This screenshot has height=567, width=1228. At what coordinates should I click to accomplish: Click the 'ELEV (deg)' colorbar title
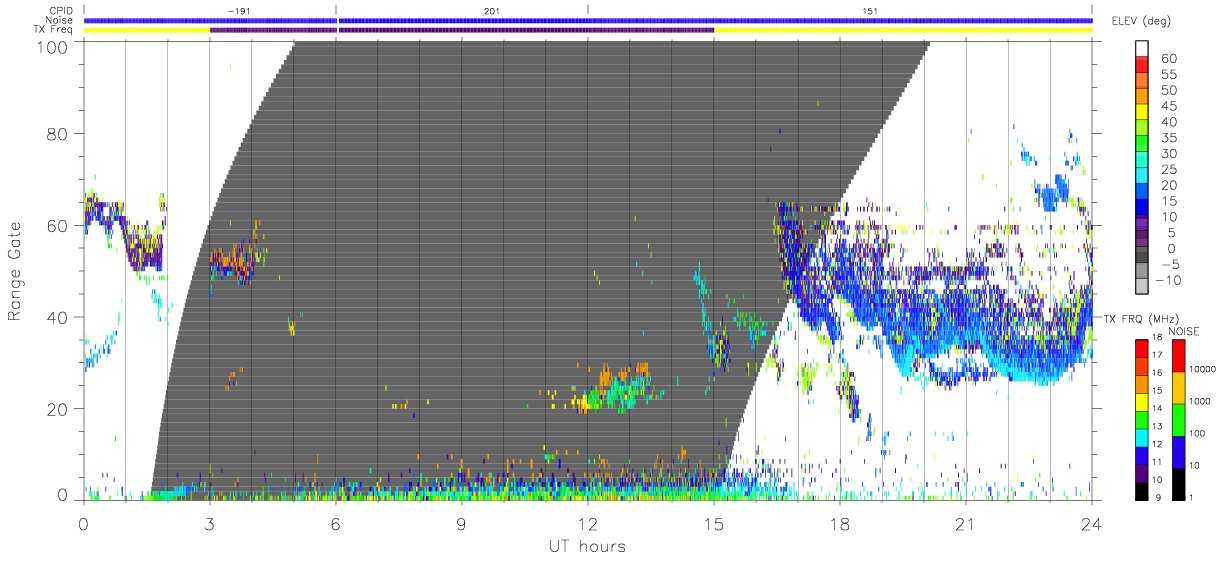point(1142,21)
